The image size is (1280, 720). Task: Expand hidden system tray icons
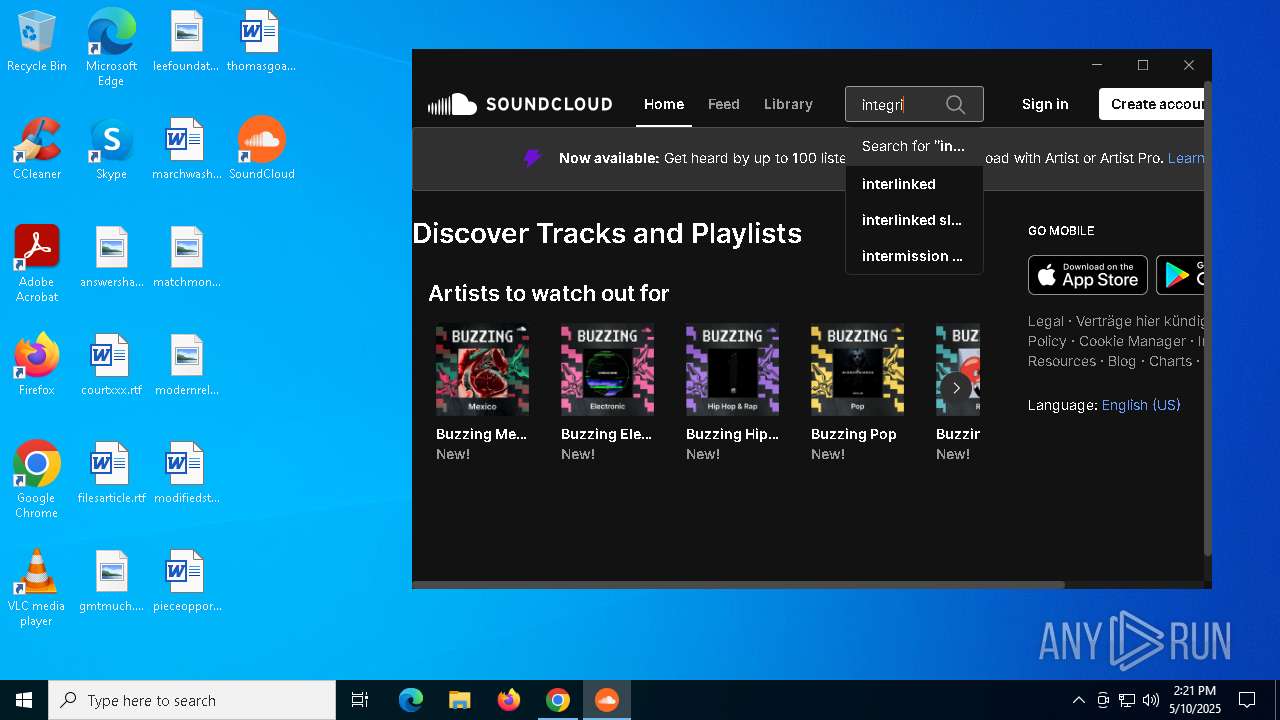[x=1078, y=700]
